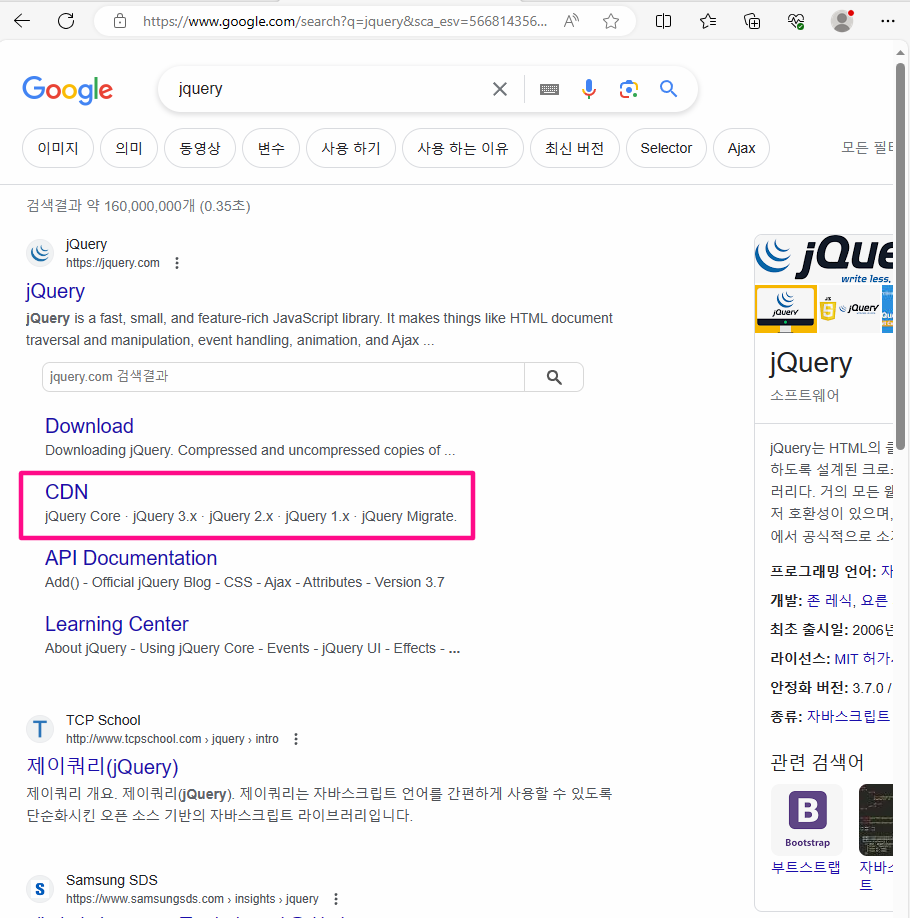Filter results by 이미지
The width and height of the screenshot is (910, 918).
click(58, 148)
